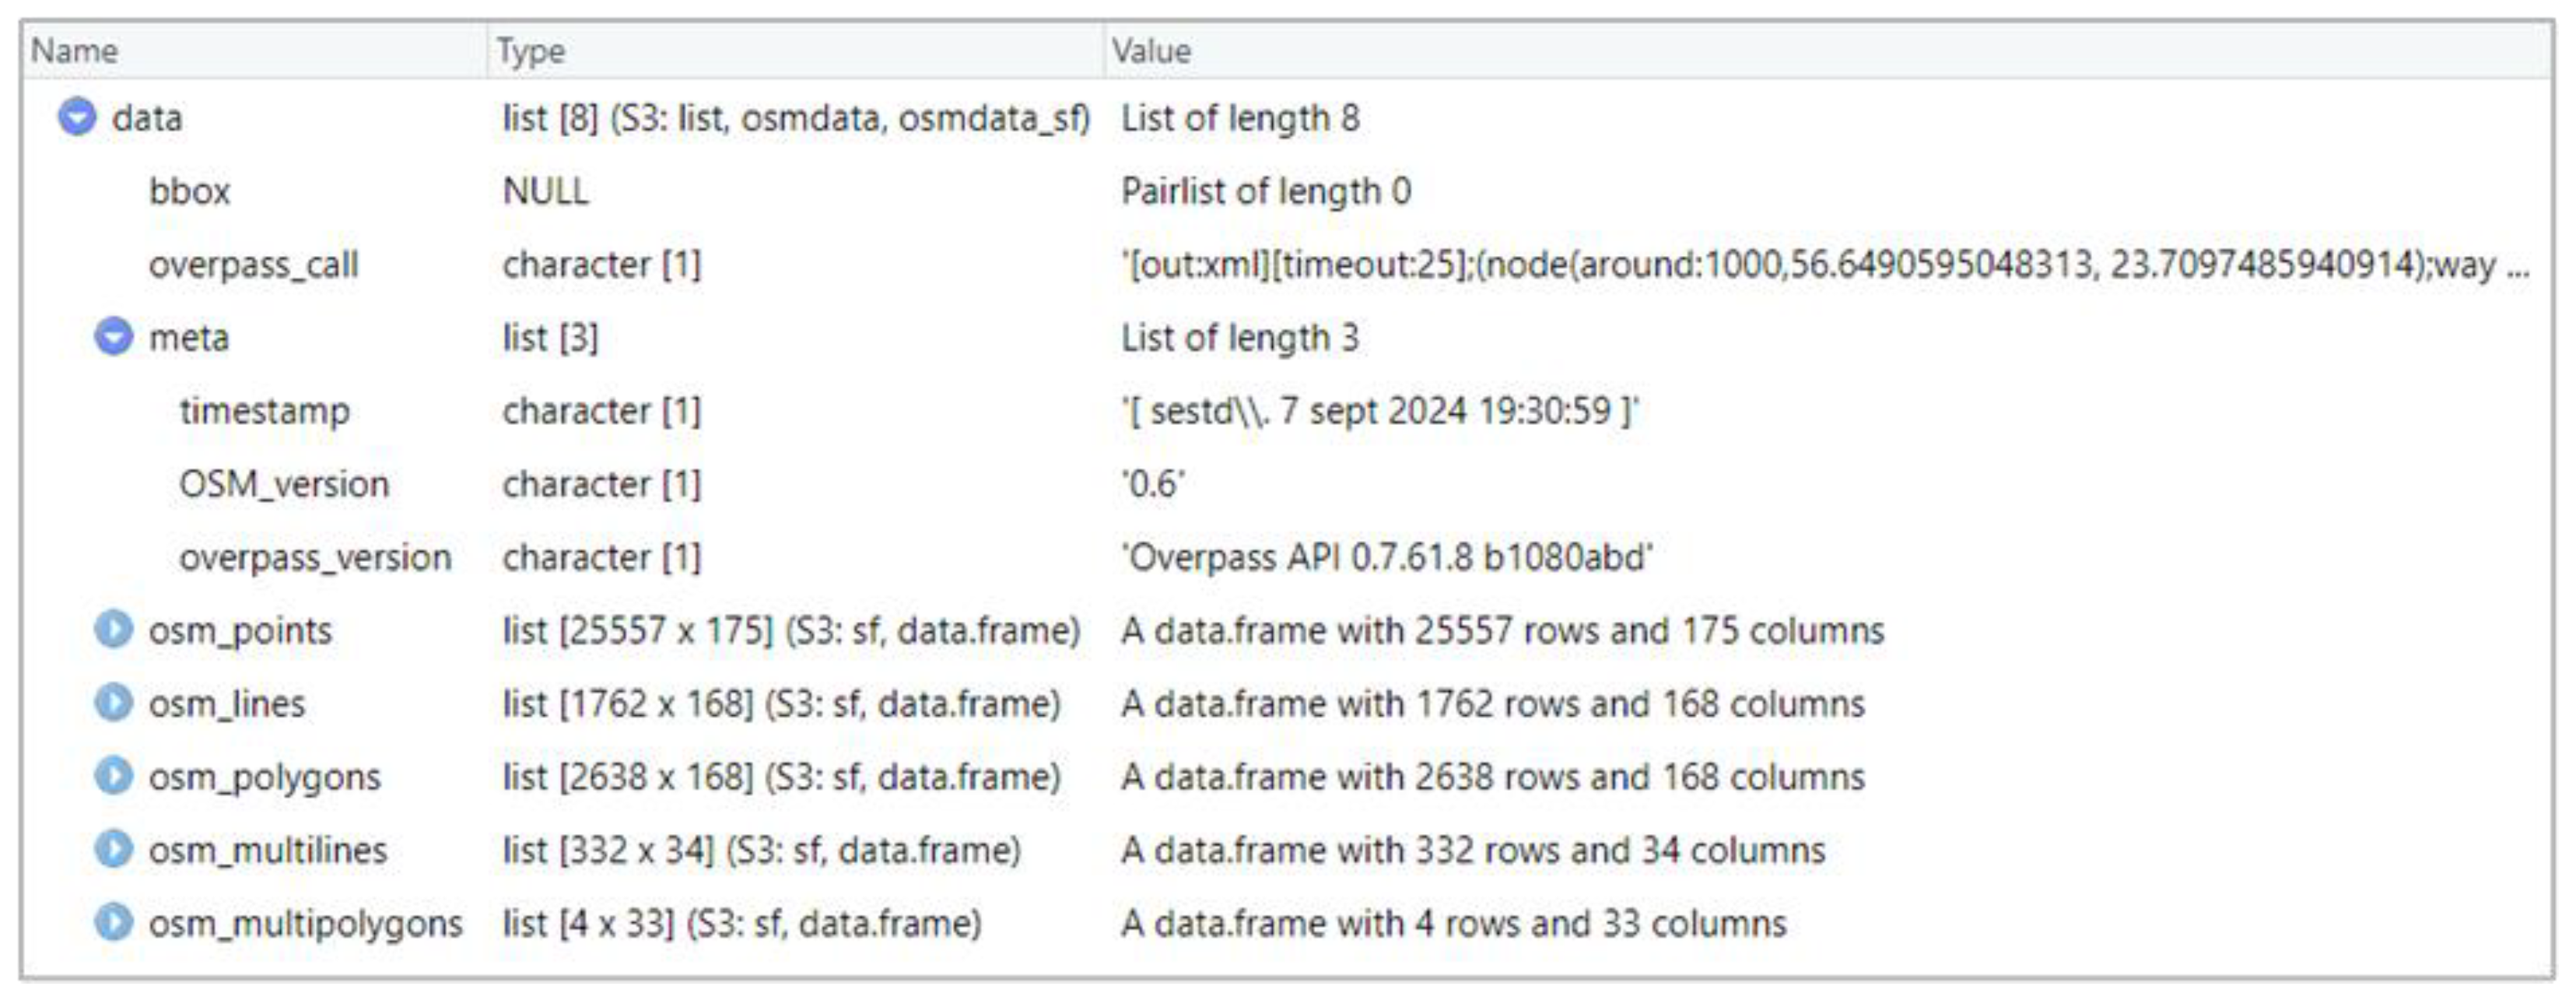Expand the osm_lines data frame
This screenshot has height=1000, width=2576.
pyautogui.click(x=114, y=703)
